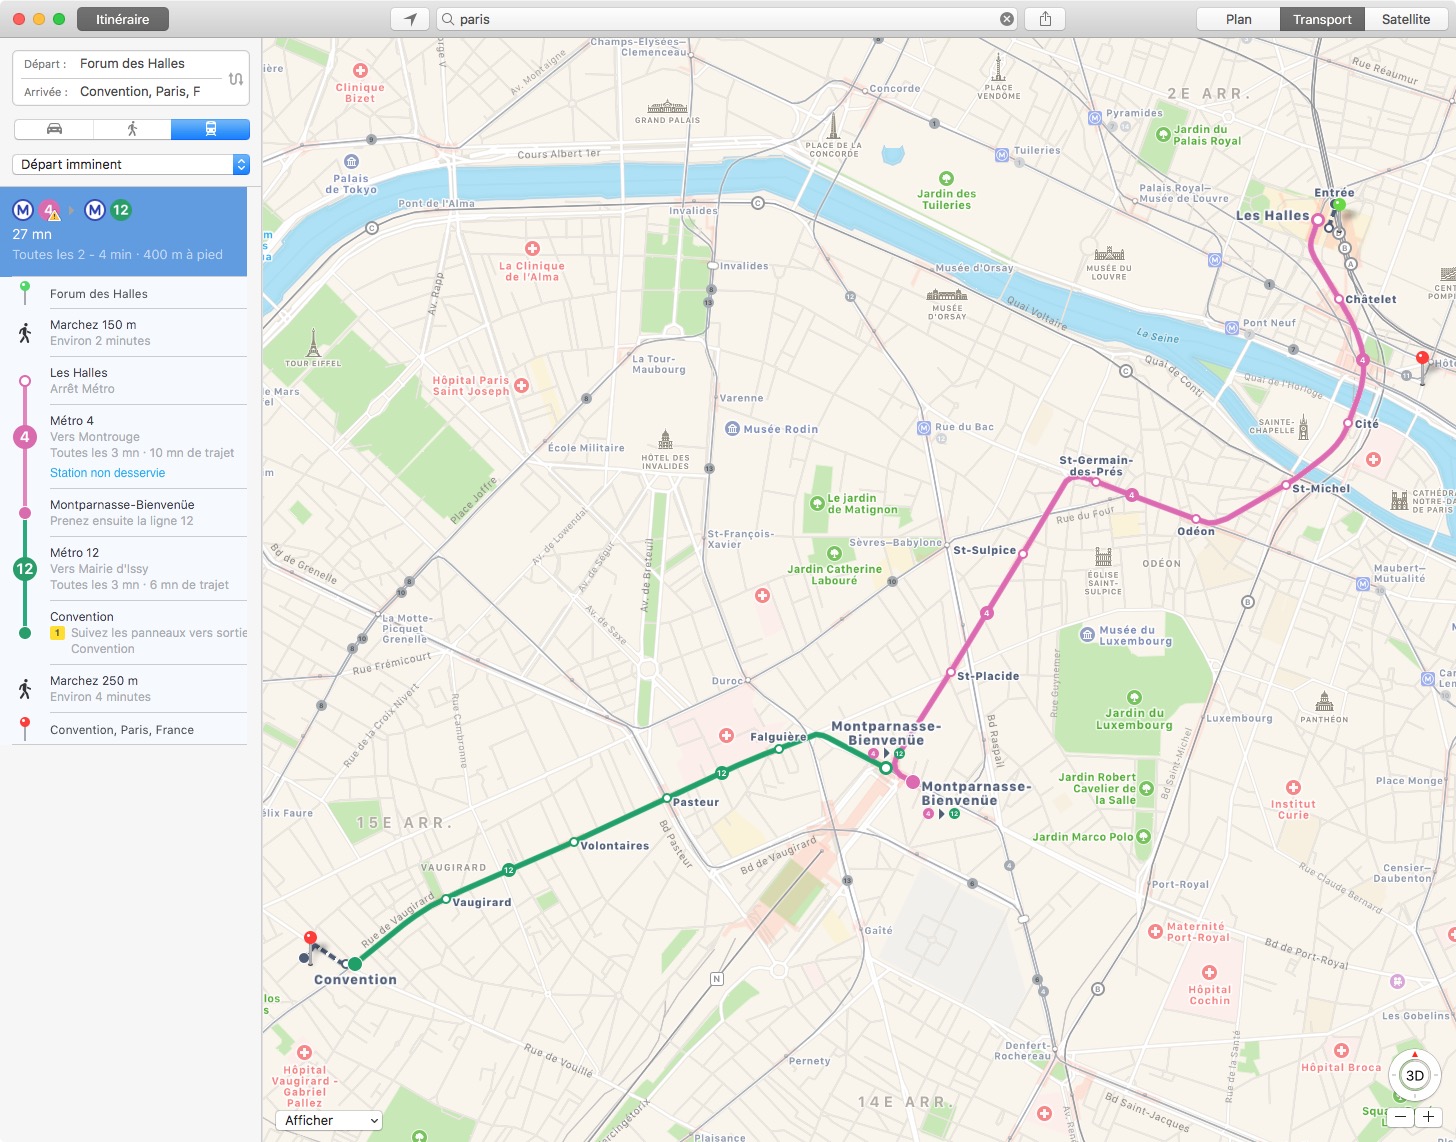Screen dimensions: 1456x1142
Task: Click the search field containing paris
Action: 727,19
